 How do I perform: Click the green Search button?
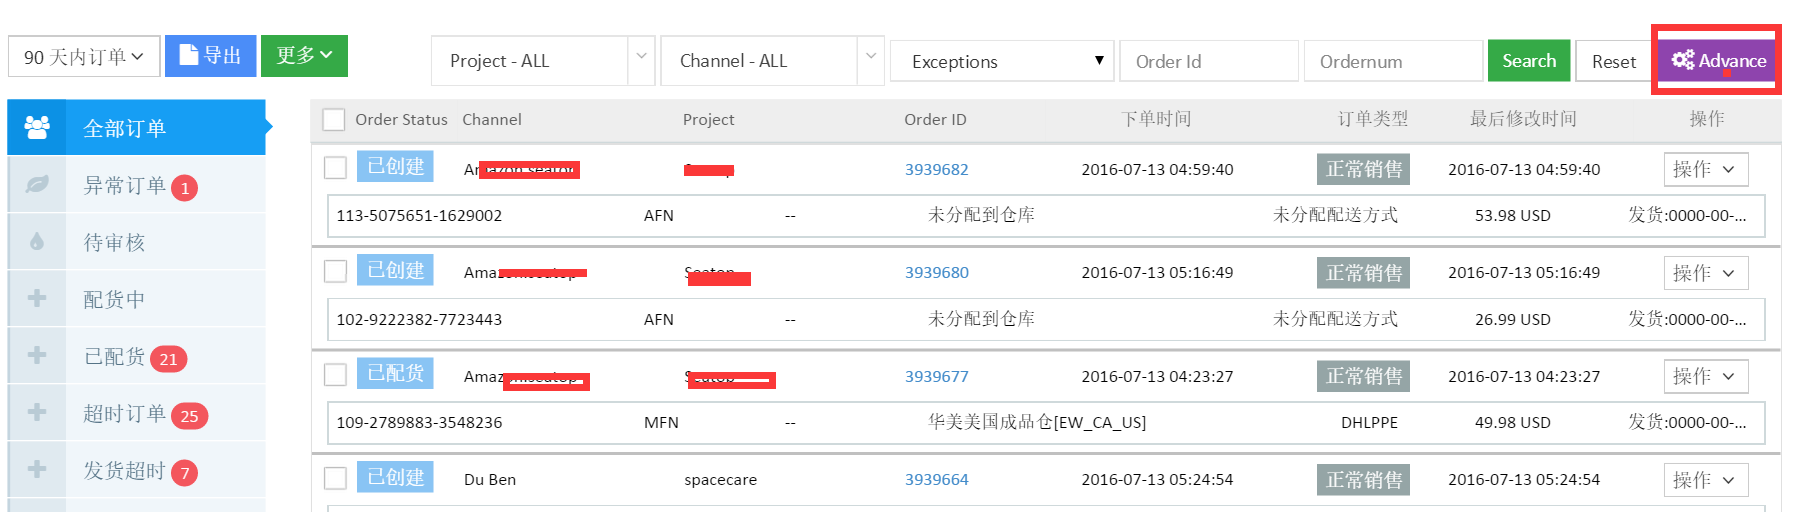(x=1529, y=61)
